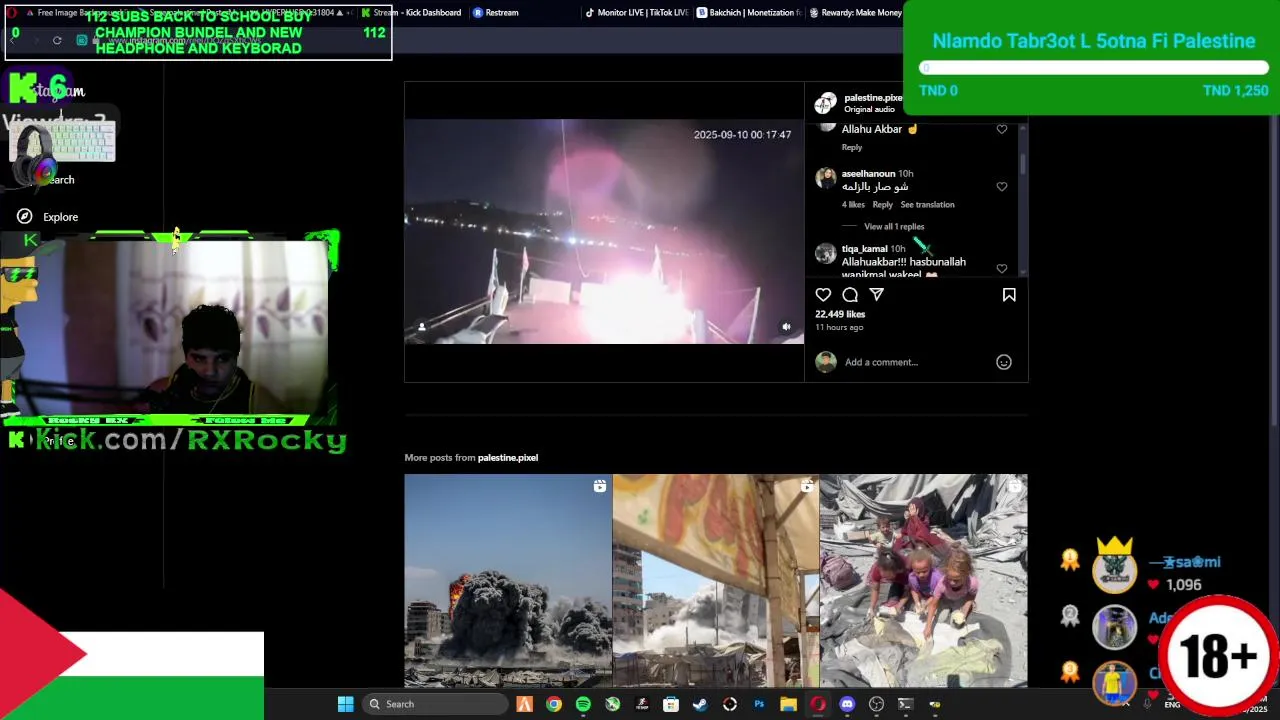Click the orange A app in taskbar
Viewport: 1280px width, 720px height.
coord(524,704)
